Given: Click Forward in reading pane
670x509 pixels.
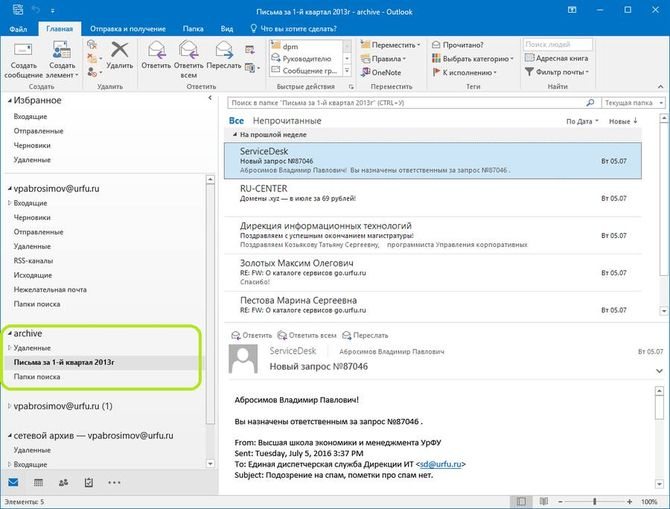Looking at the screenshot, I should click(365, 335).
